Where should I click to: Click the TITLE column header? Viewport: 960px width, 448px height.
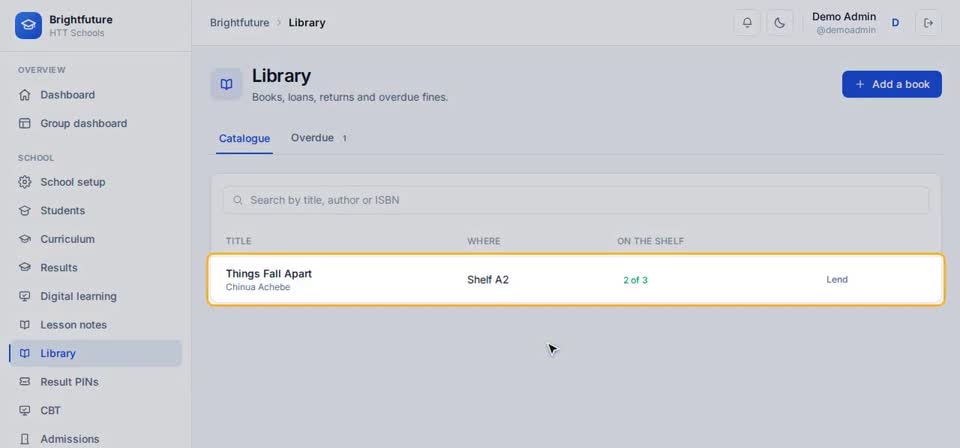[x=239, y=241]
